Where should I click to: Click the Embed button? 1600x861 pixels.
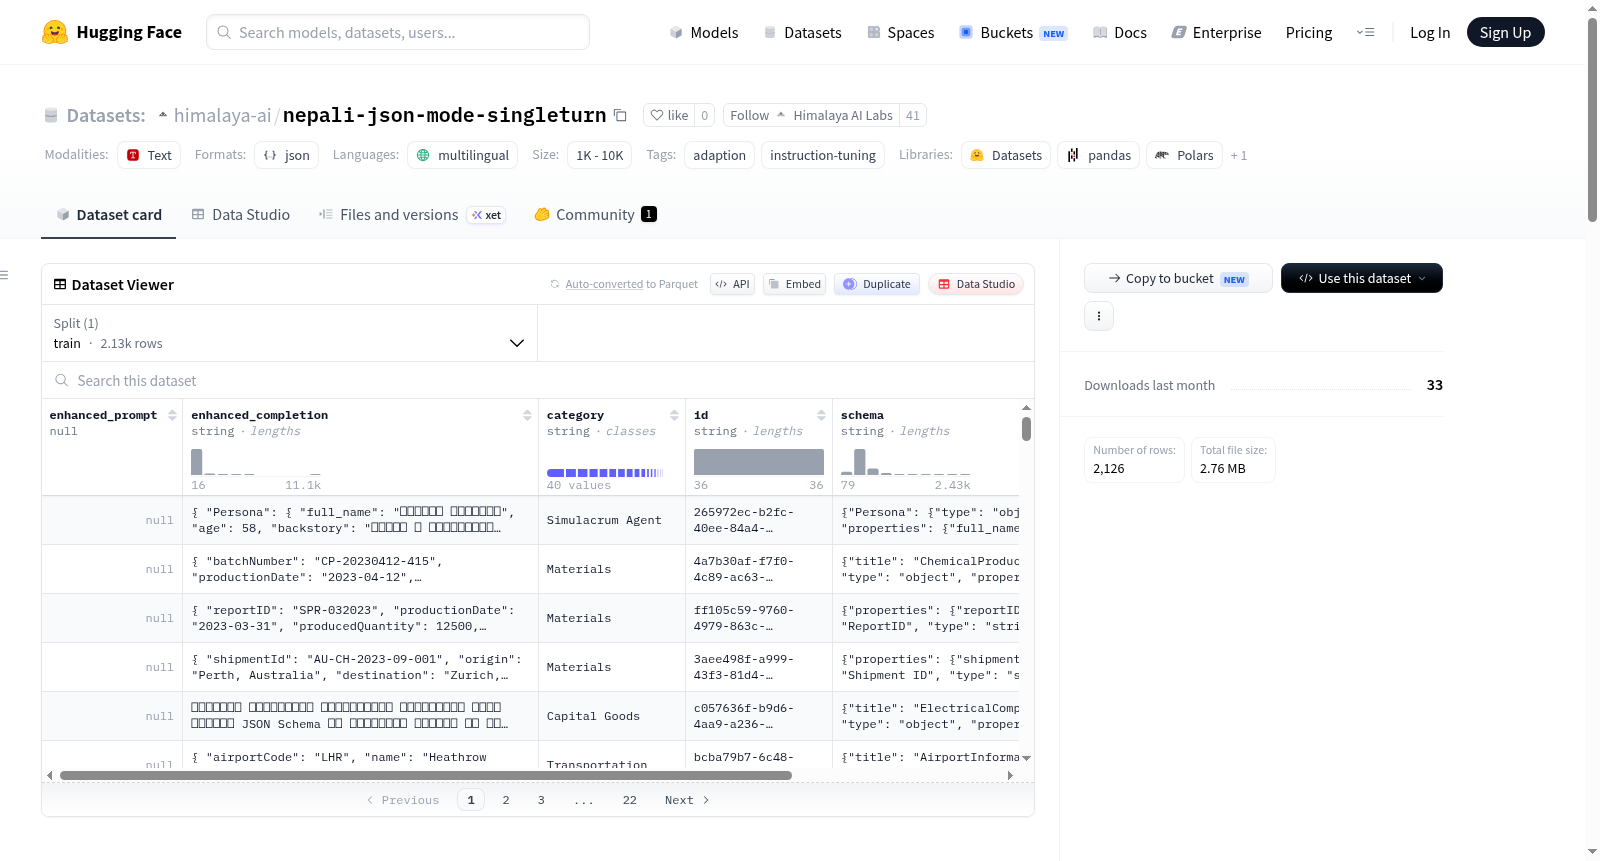[793, 284]
